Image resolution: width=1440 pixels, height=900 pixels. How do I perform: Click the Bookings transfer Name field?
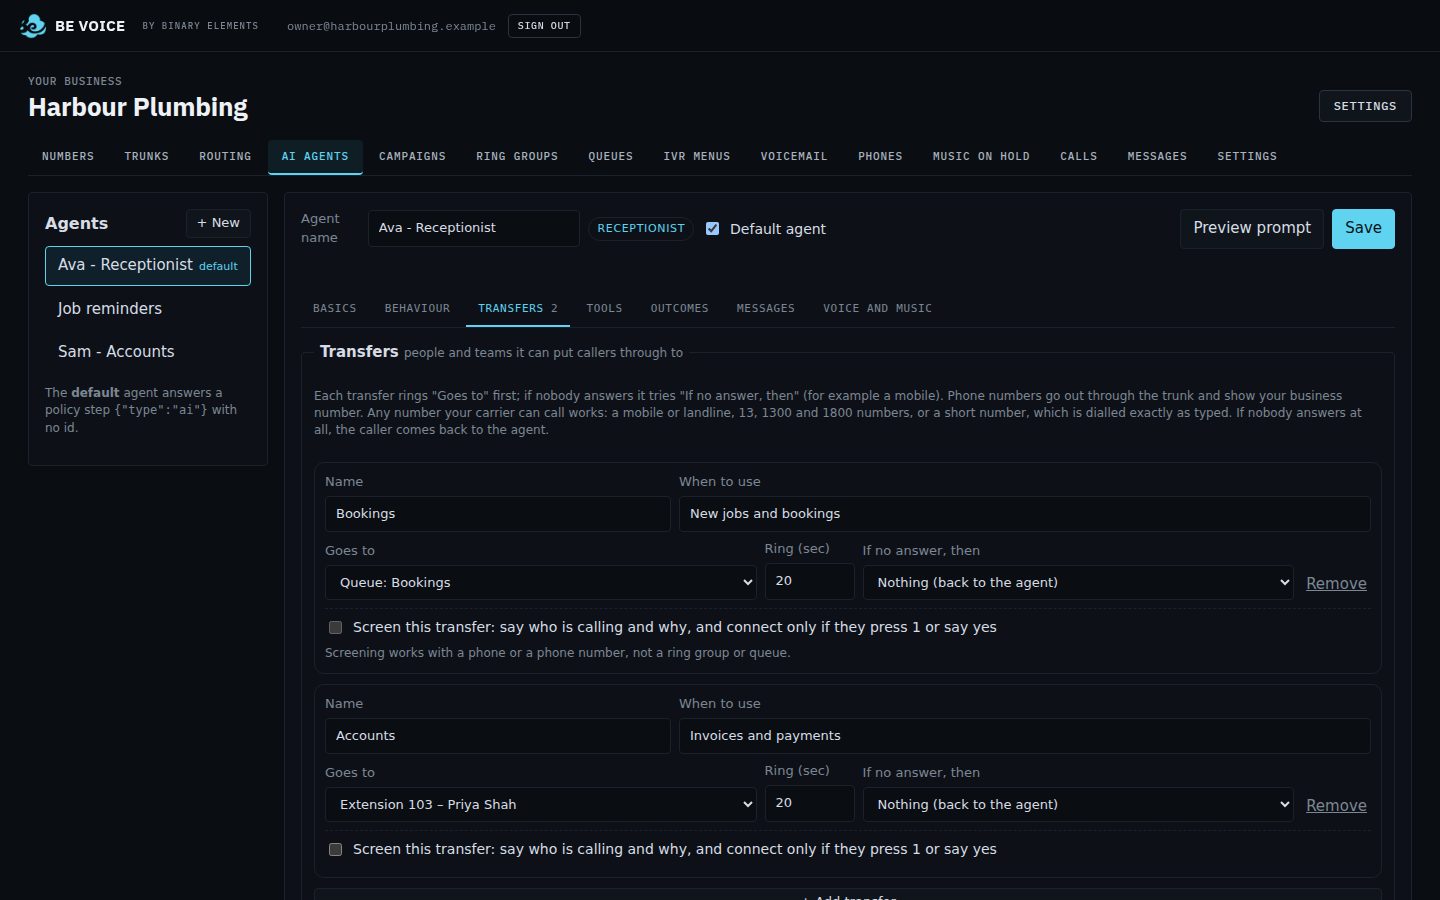tap(498, 514)
